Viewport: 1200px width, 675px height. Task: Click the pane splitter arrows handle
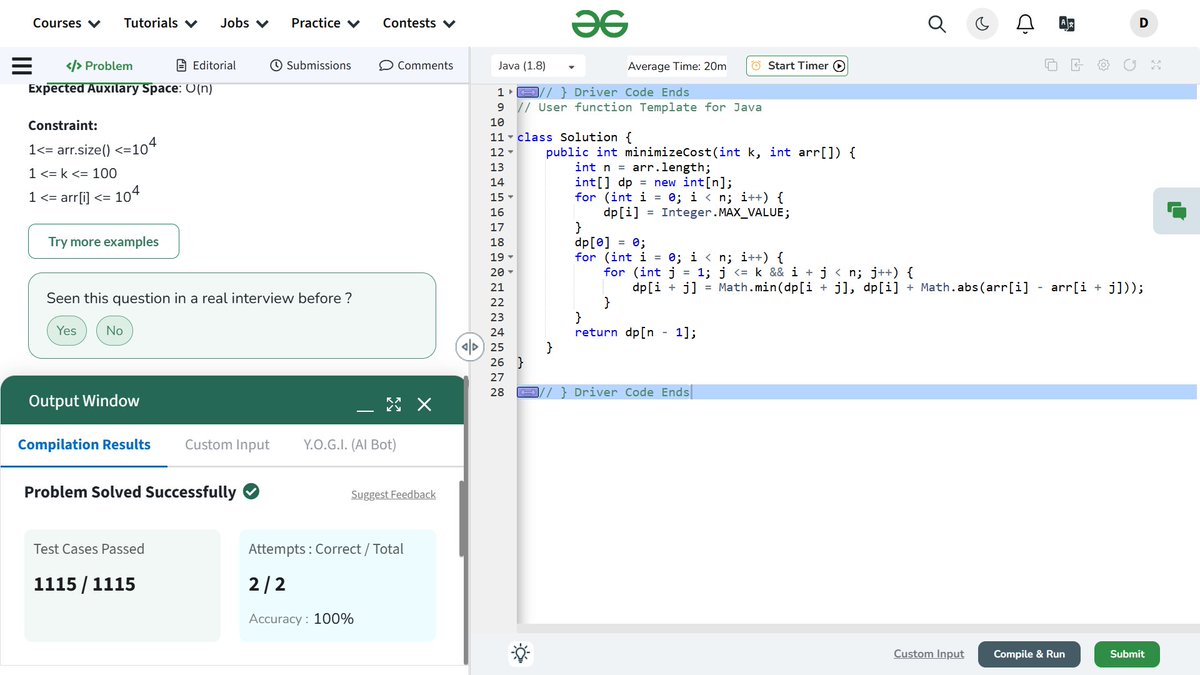point(470,347)
